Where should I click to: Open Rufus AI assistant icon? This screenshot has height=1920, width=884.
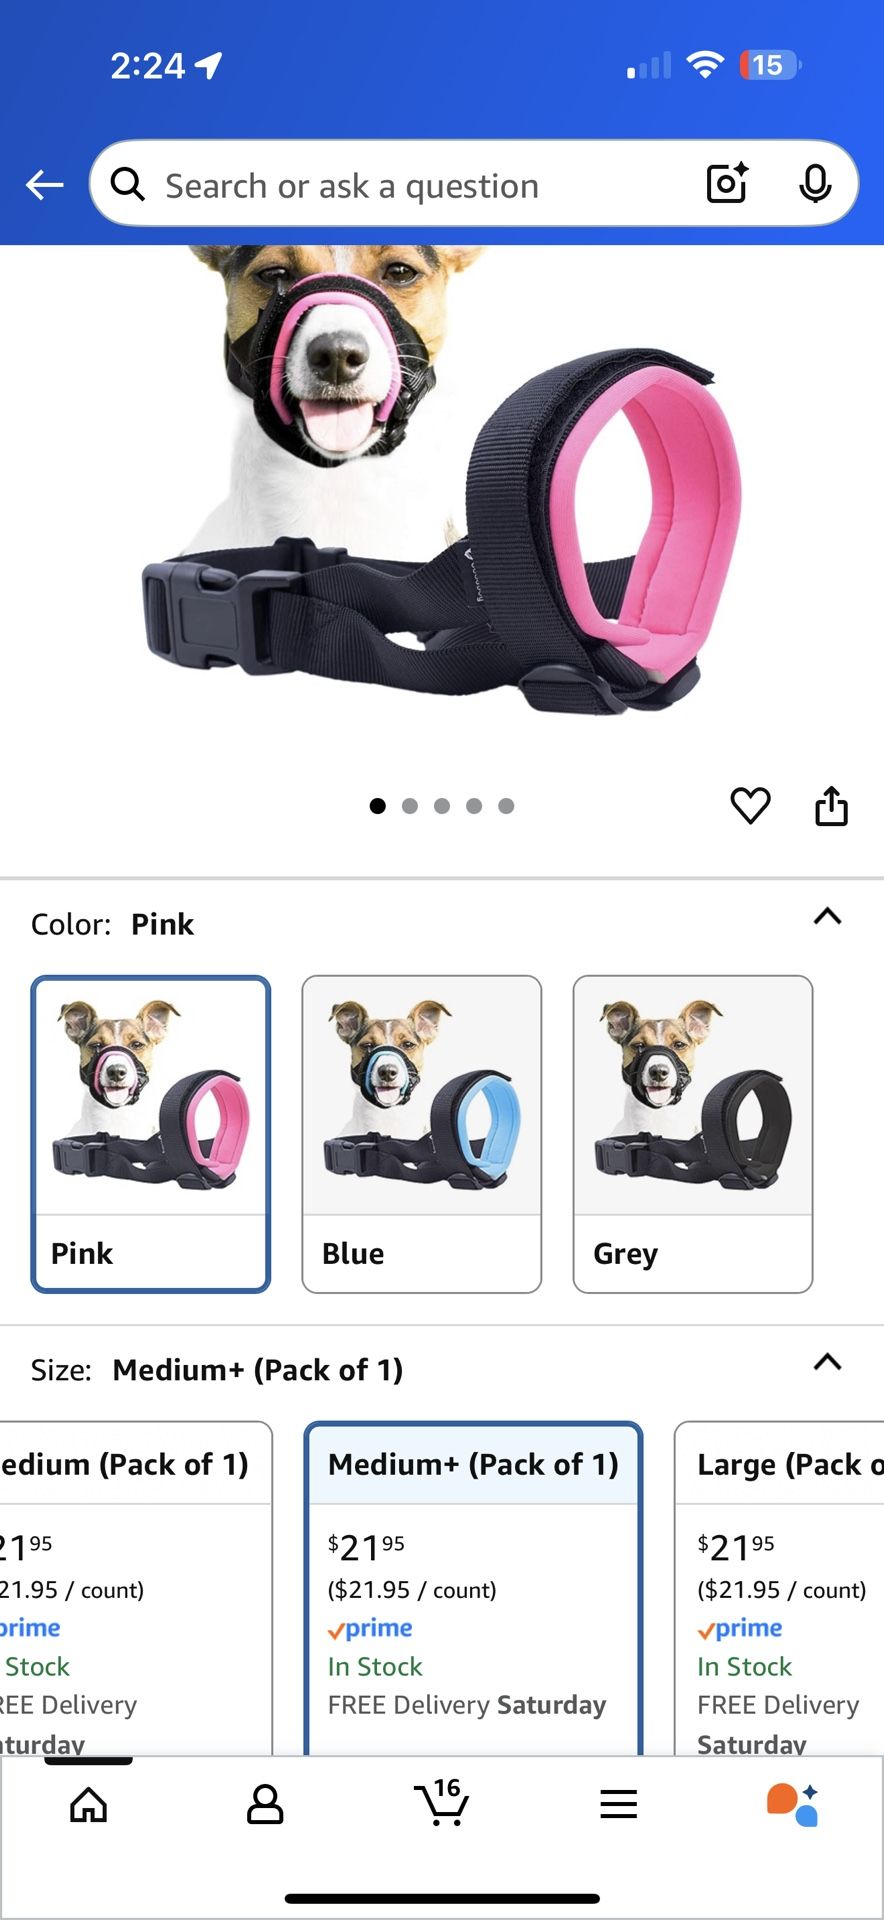pyautogui.click(x=793, y=1804)
